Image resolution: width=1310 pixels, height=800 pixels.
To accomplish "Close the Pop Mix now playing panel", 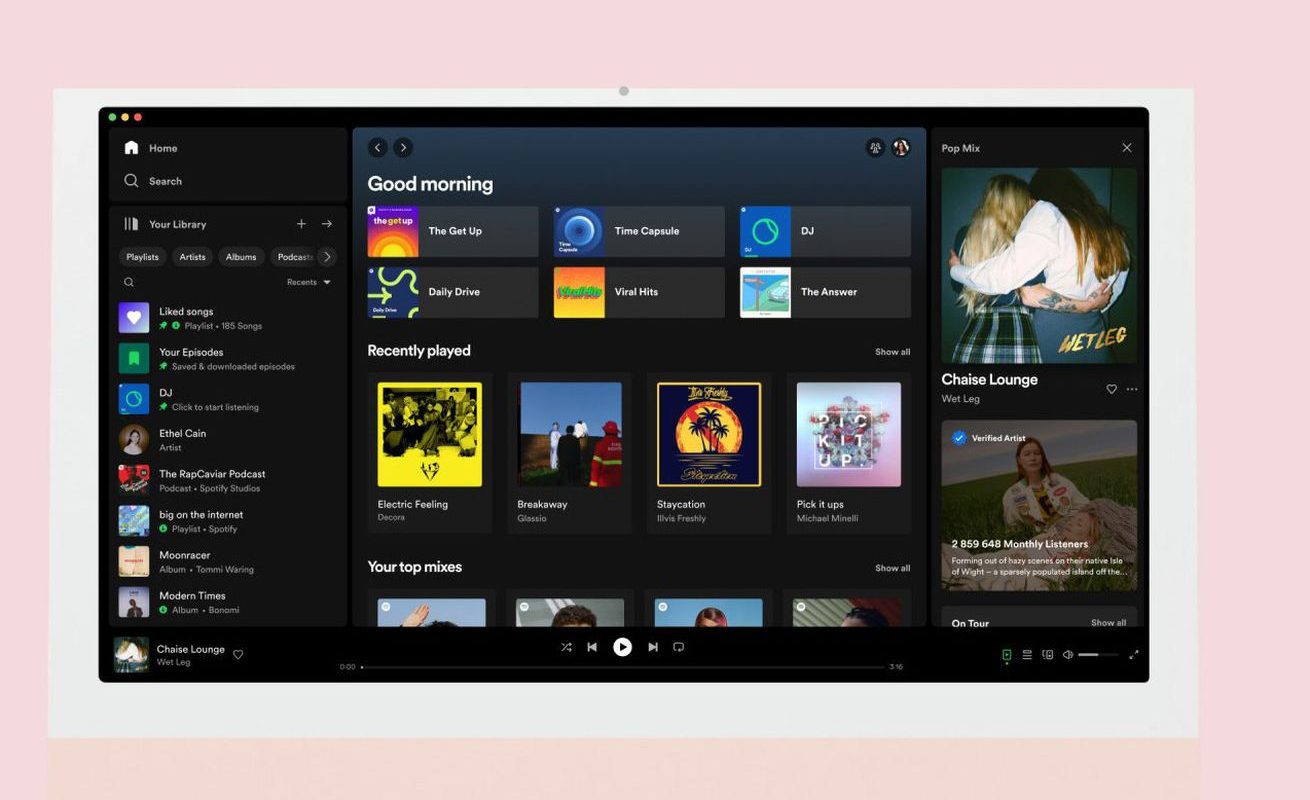I will 1127,148.
